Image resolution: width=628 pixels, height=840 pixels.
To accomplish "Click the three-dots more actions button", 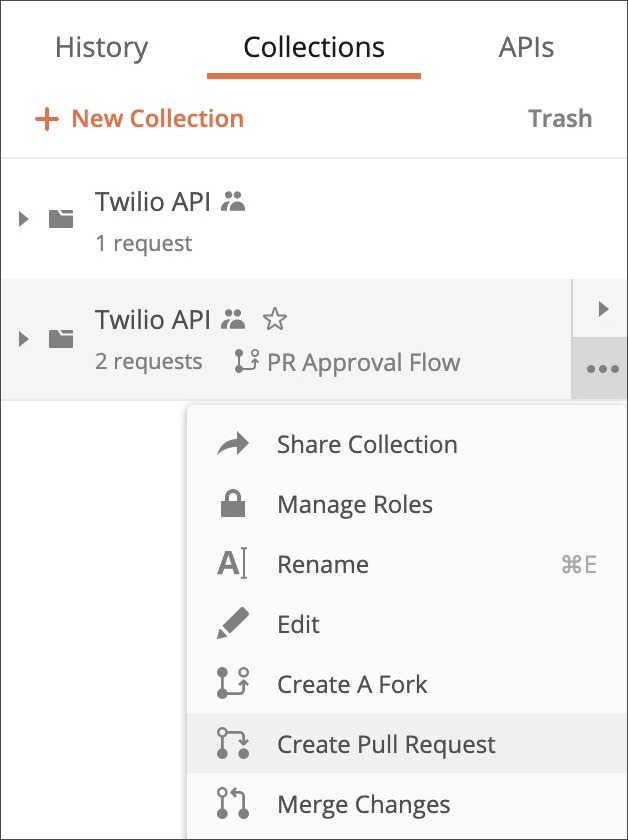I will pos(603,369).
